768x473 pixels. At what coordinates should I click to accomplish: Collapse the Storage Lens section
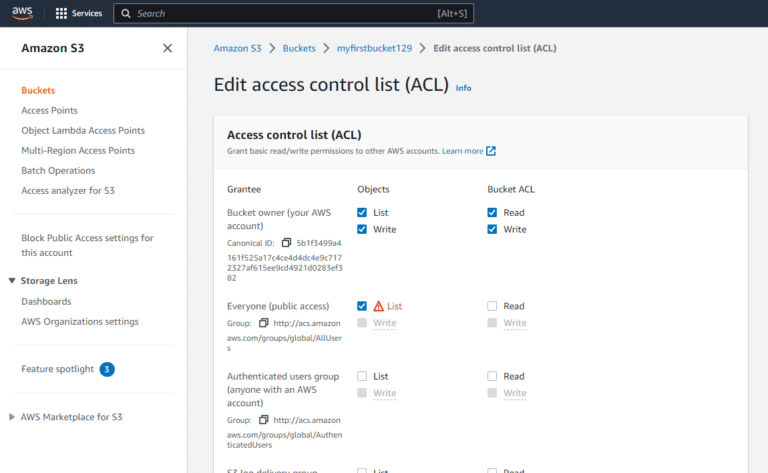click(12, 281)
